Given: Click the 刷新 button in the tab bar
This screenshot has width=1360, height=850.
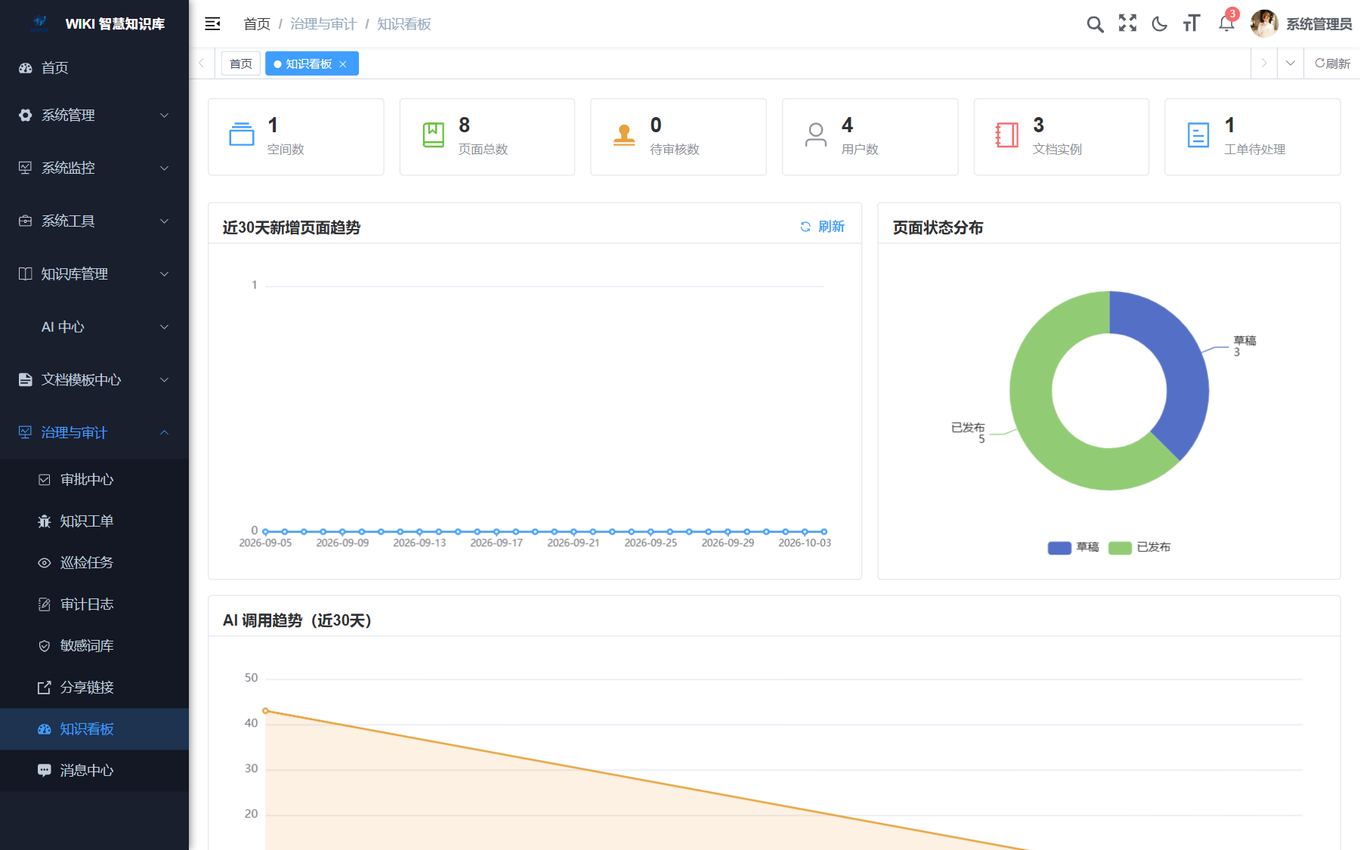Looking at the screenshot, I should click(x=1332, y=63).
